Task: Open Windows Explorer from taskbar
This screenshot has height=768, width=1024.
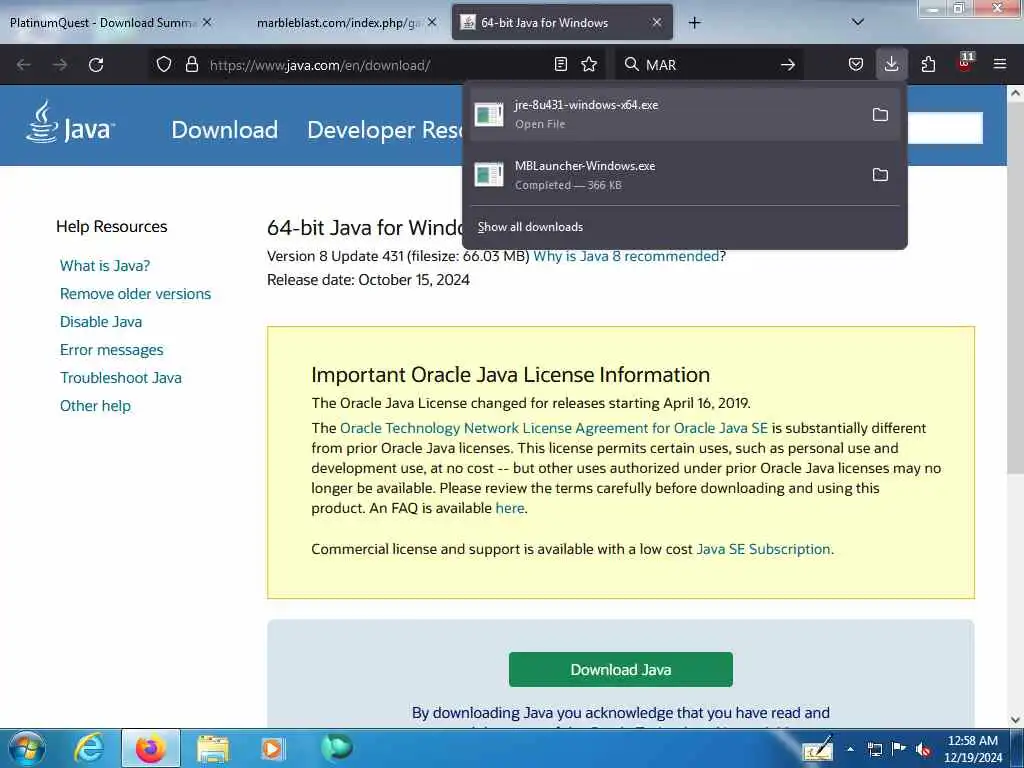Action: pyautogui.click(x=213, y=748)
